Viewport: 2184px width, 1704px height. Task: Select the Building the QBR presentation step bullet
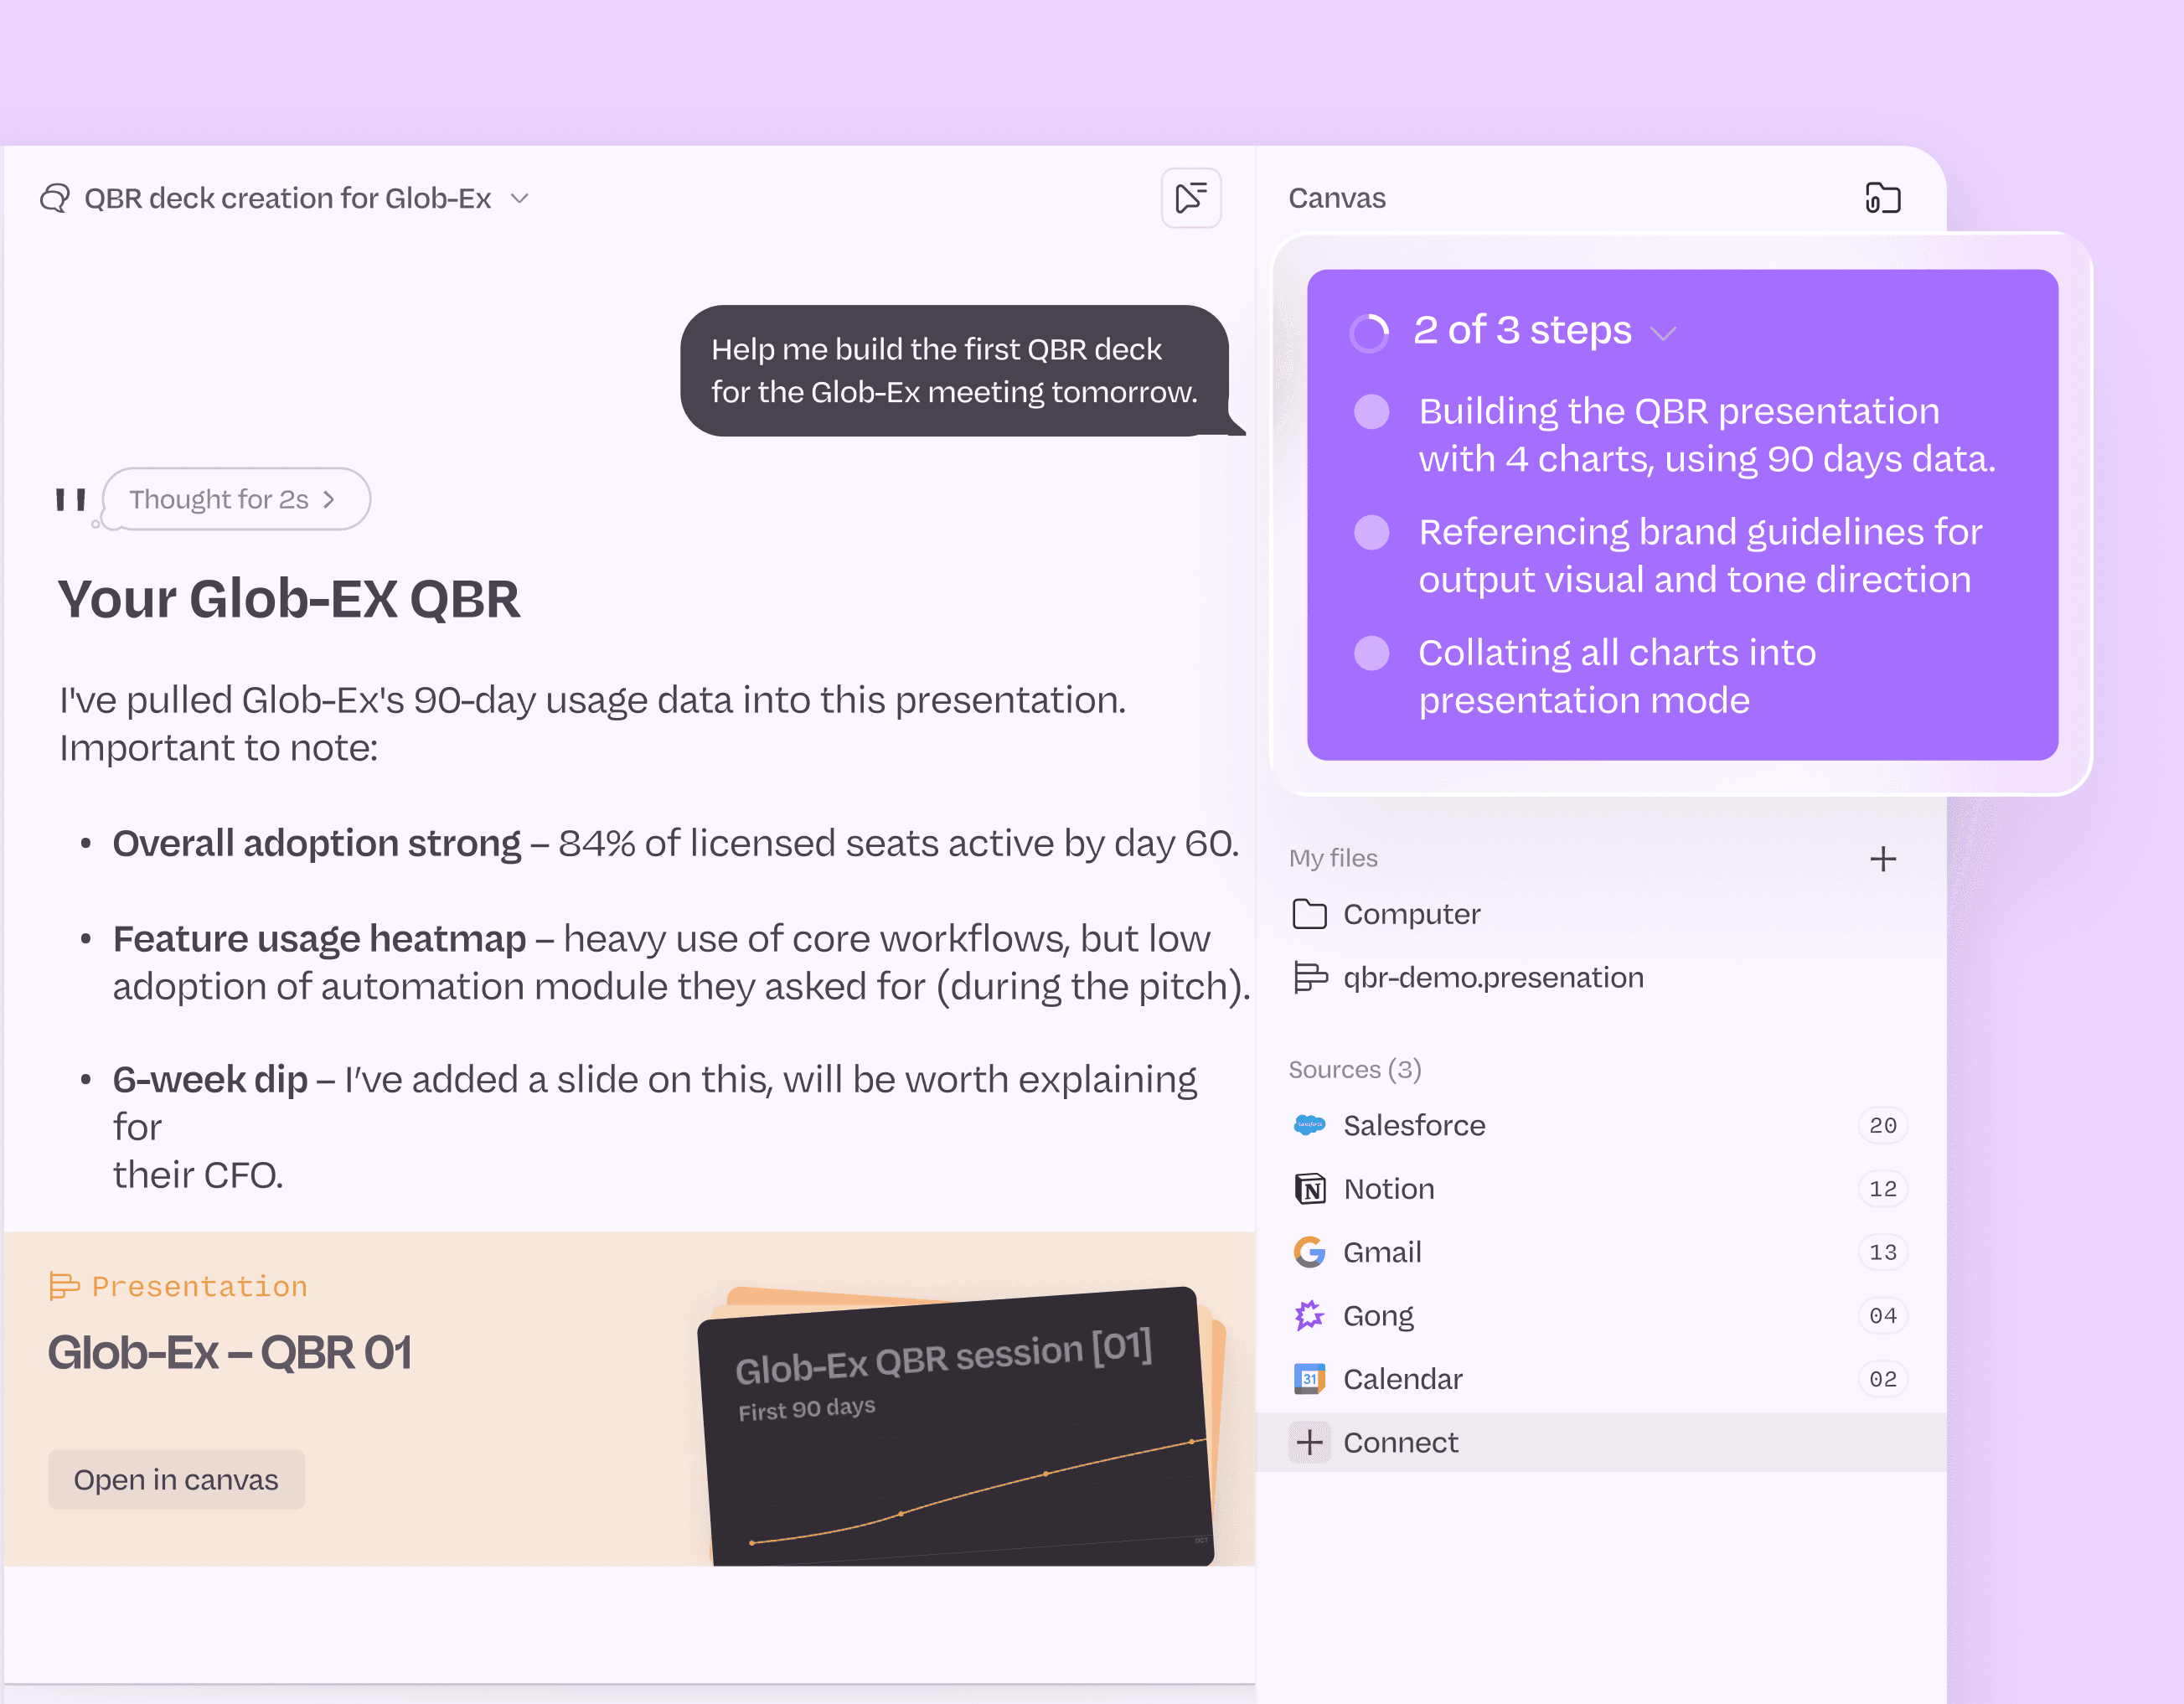(1372, 411)
